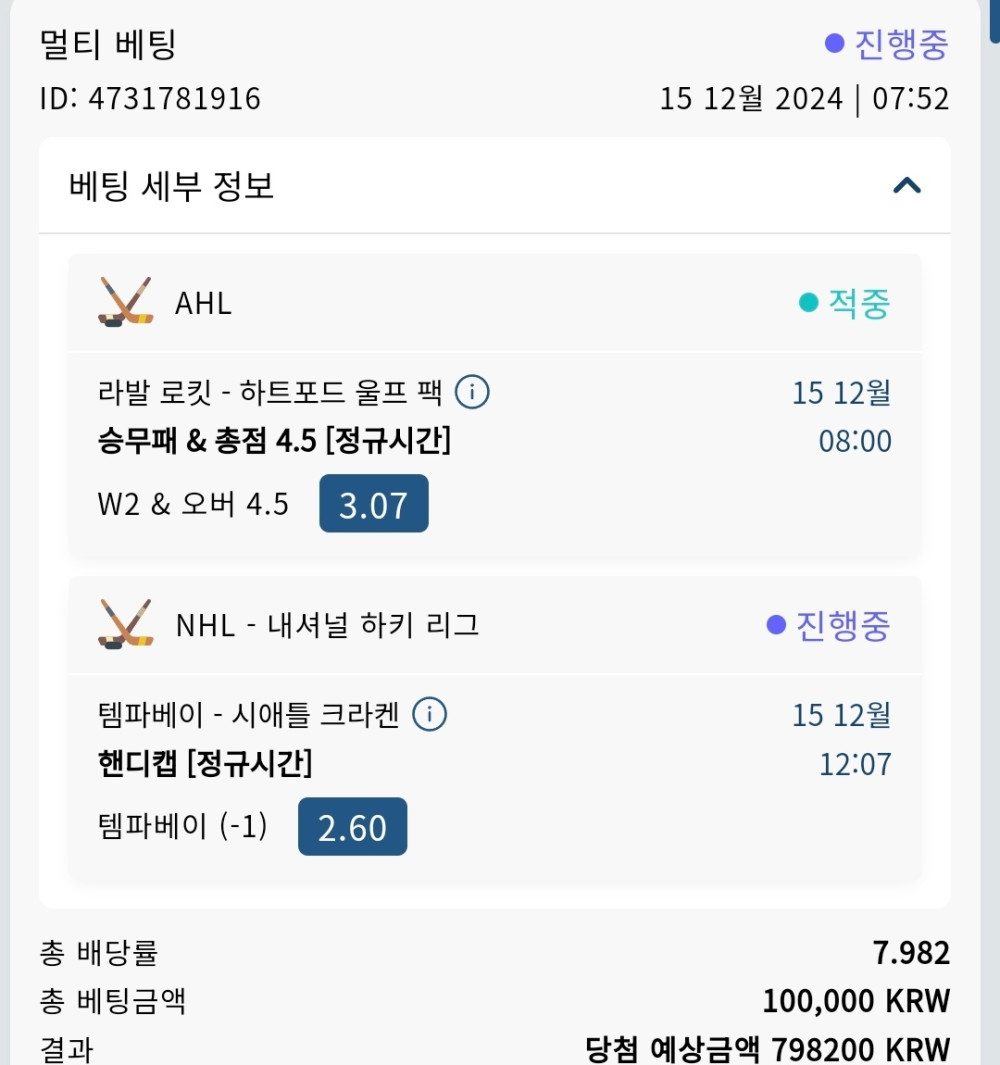Click the 당첨 예상금액 798200 KRW amount
The height and width of the screenshot is (1065, 1000).
tap(767, 1049)
